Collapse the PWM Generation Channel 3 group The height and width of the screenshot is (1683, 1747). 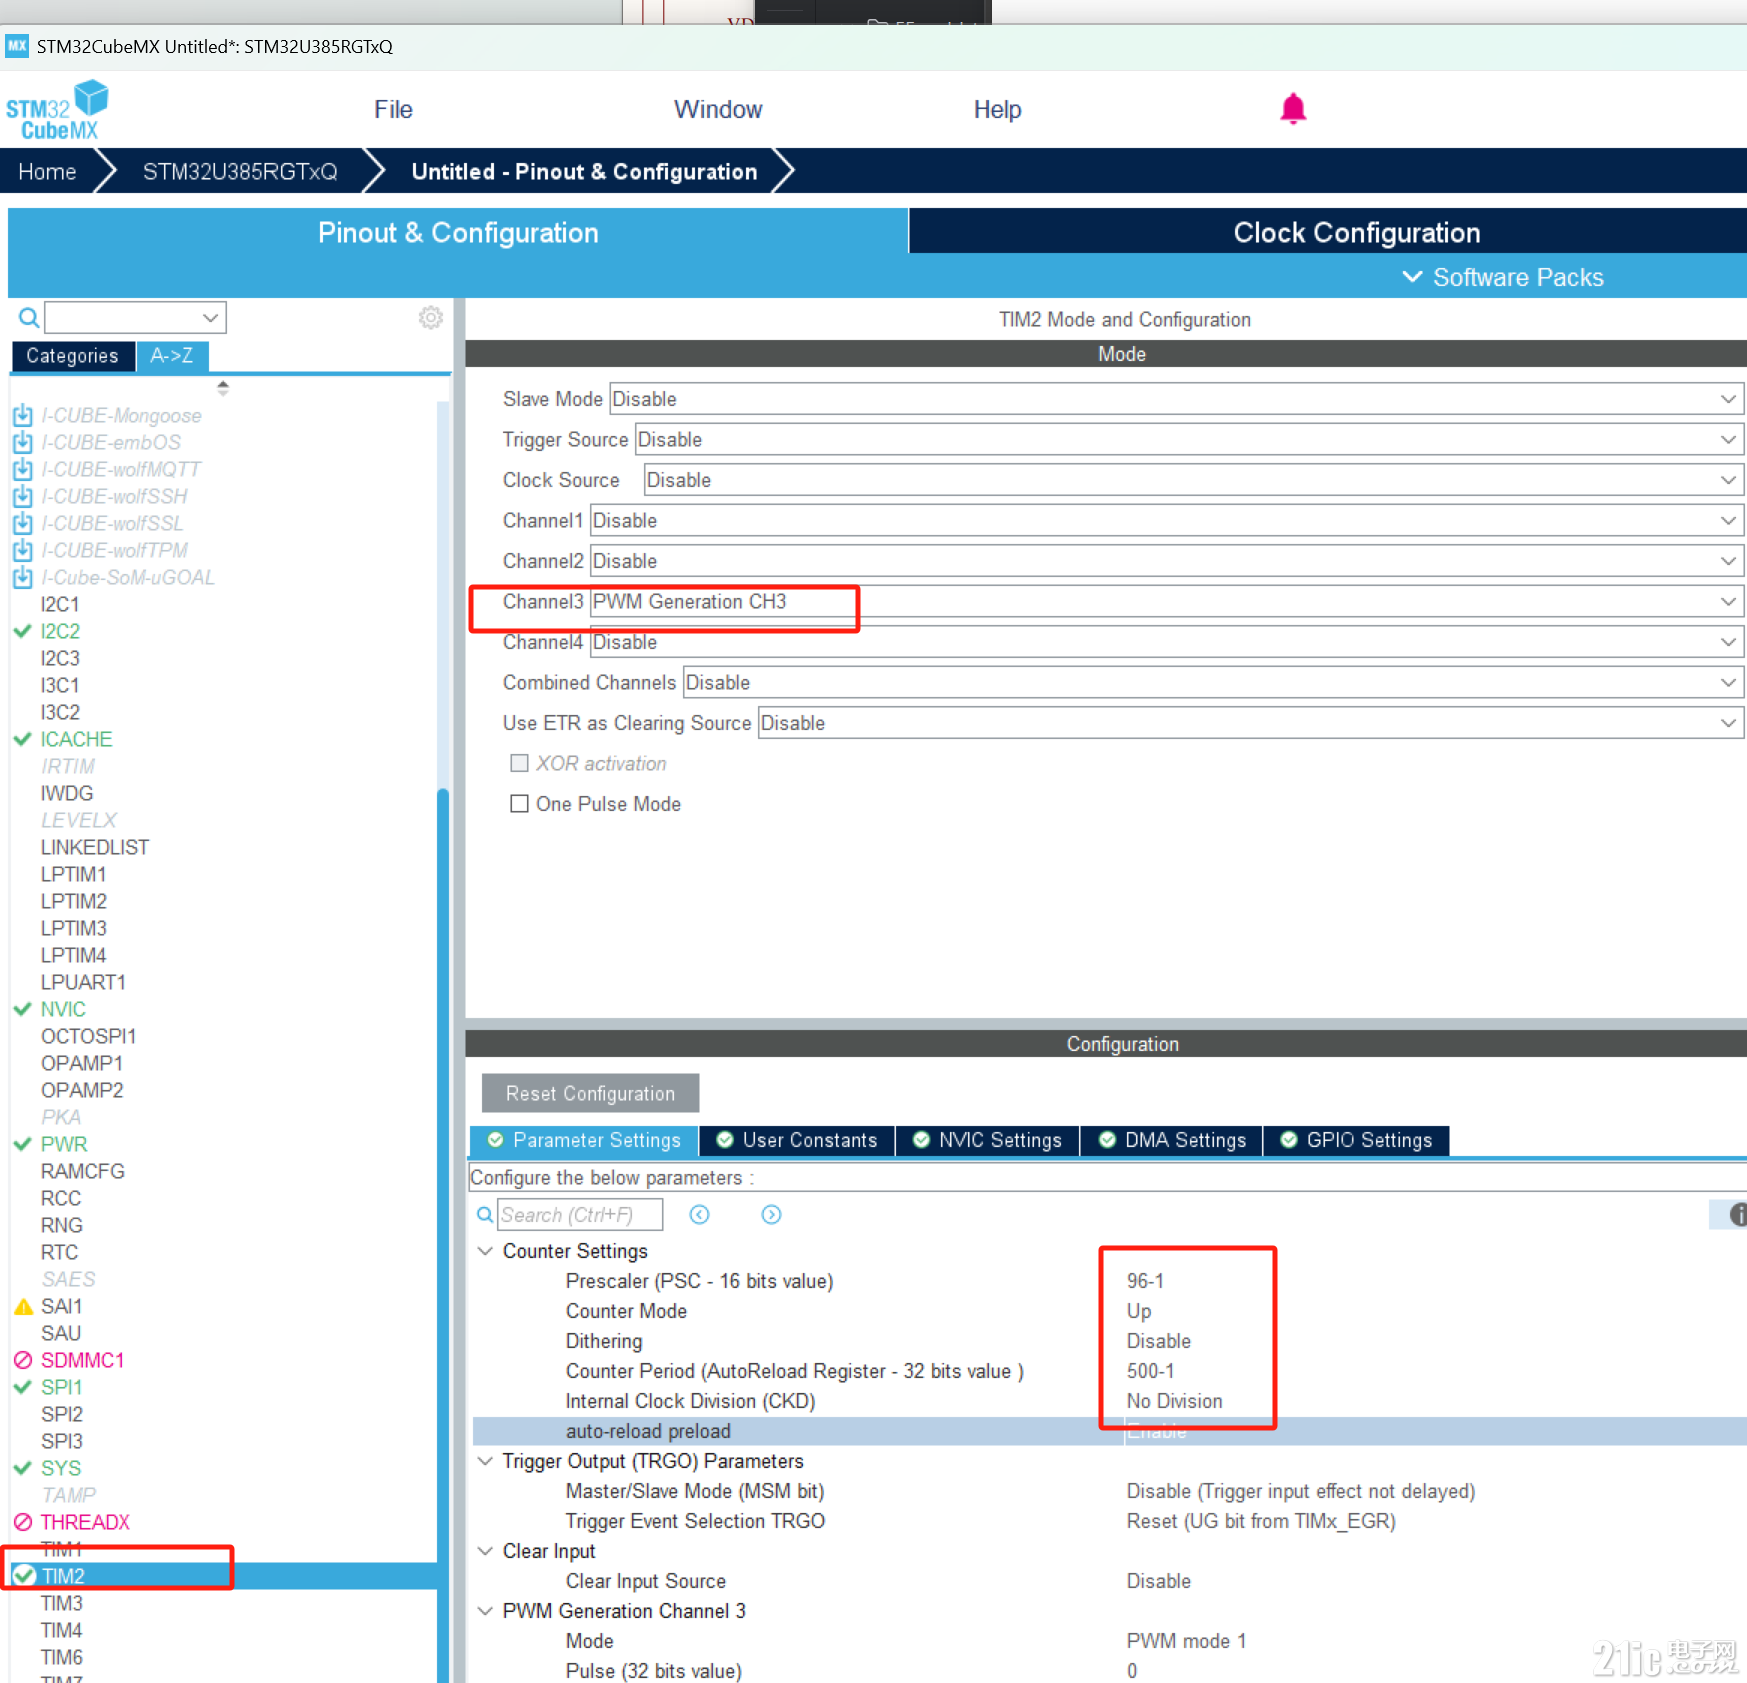(x=485, y=1611)
